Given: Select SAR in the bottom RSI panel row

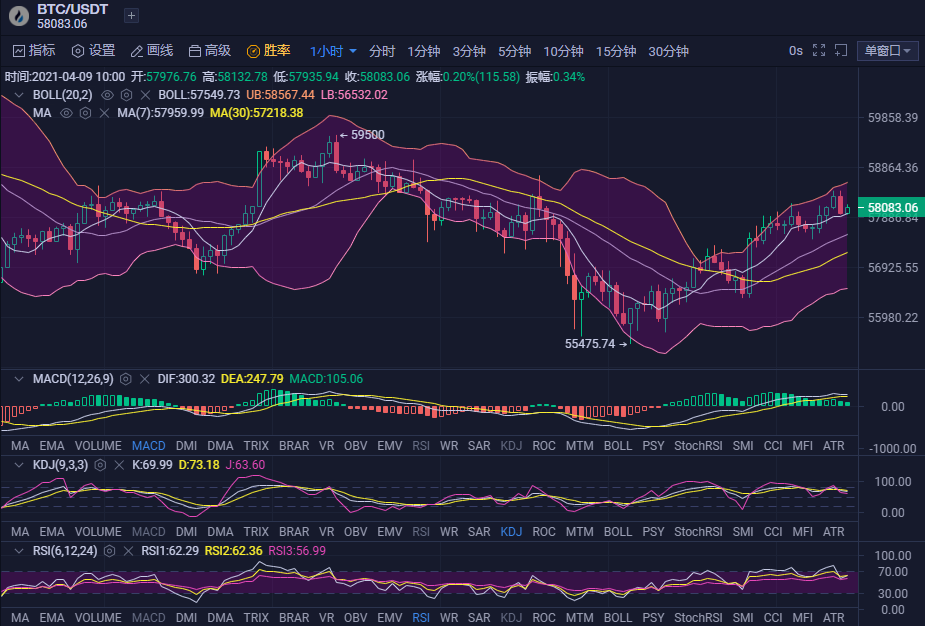Looking at the screenshot, I should pyautogui.click(x=479, y=618).
